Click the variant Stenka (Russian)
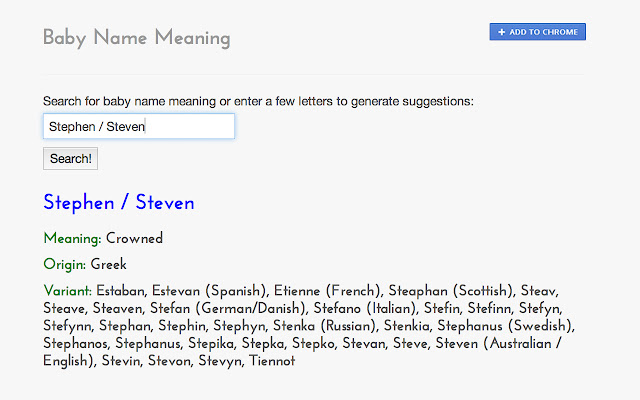This screenshot has height=400, width=640. pyautogui.click(x=325, y=326)
